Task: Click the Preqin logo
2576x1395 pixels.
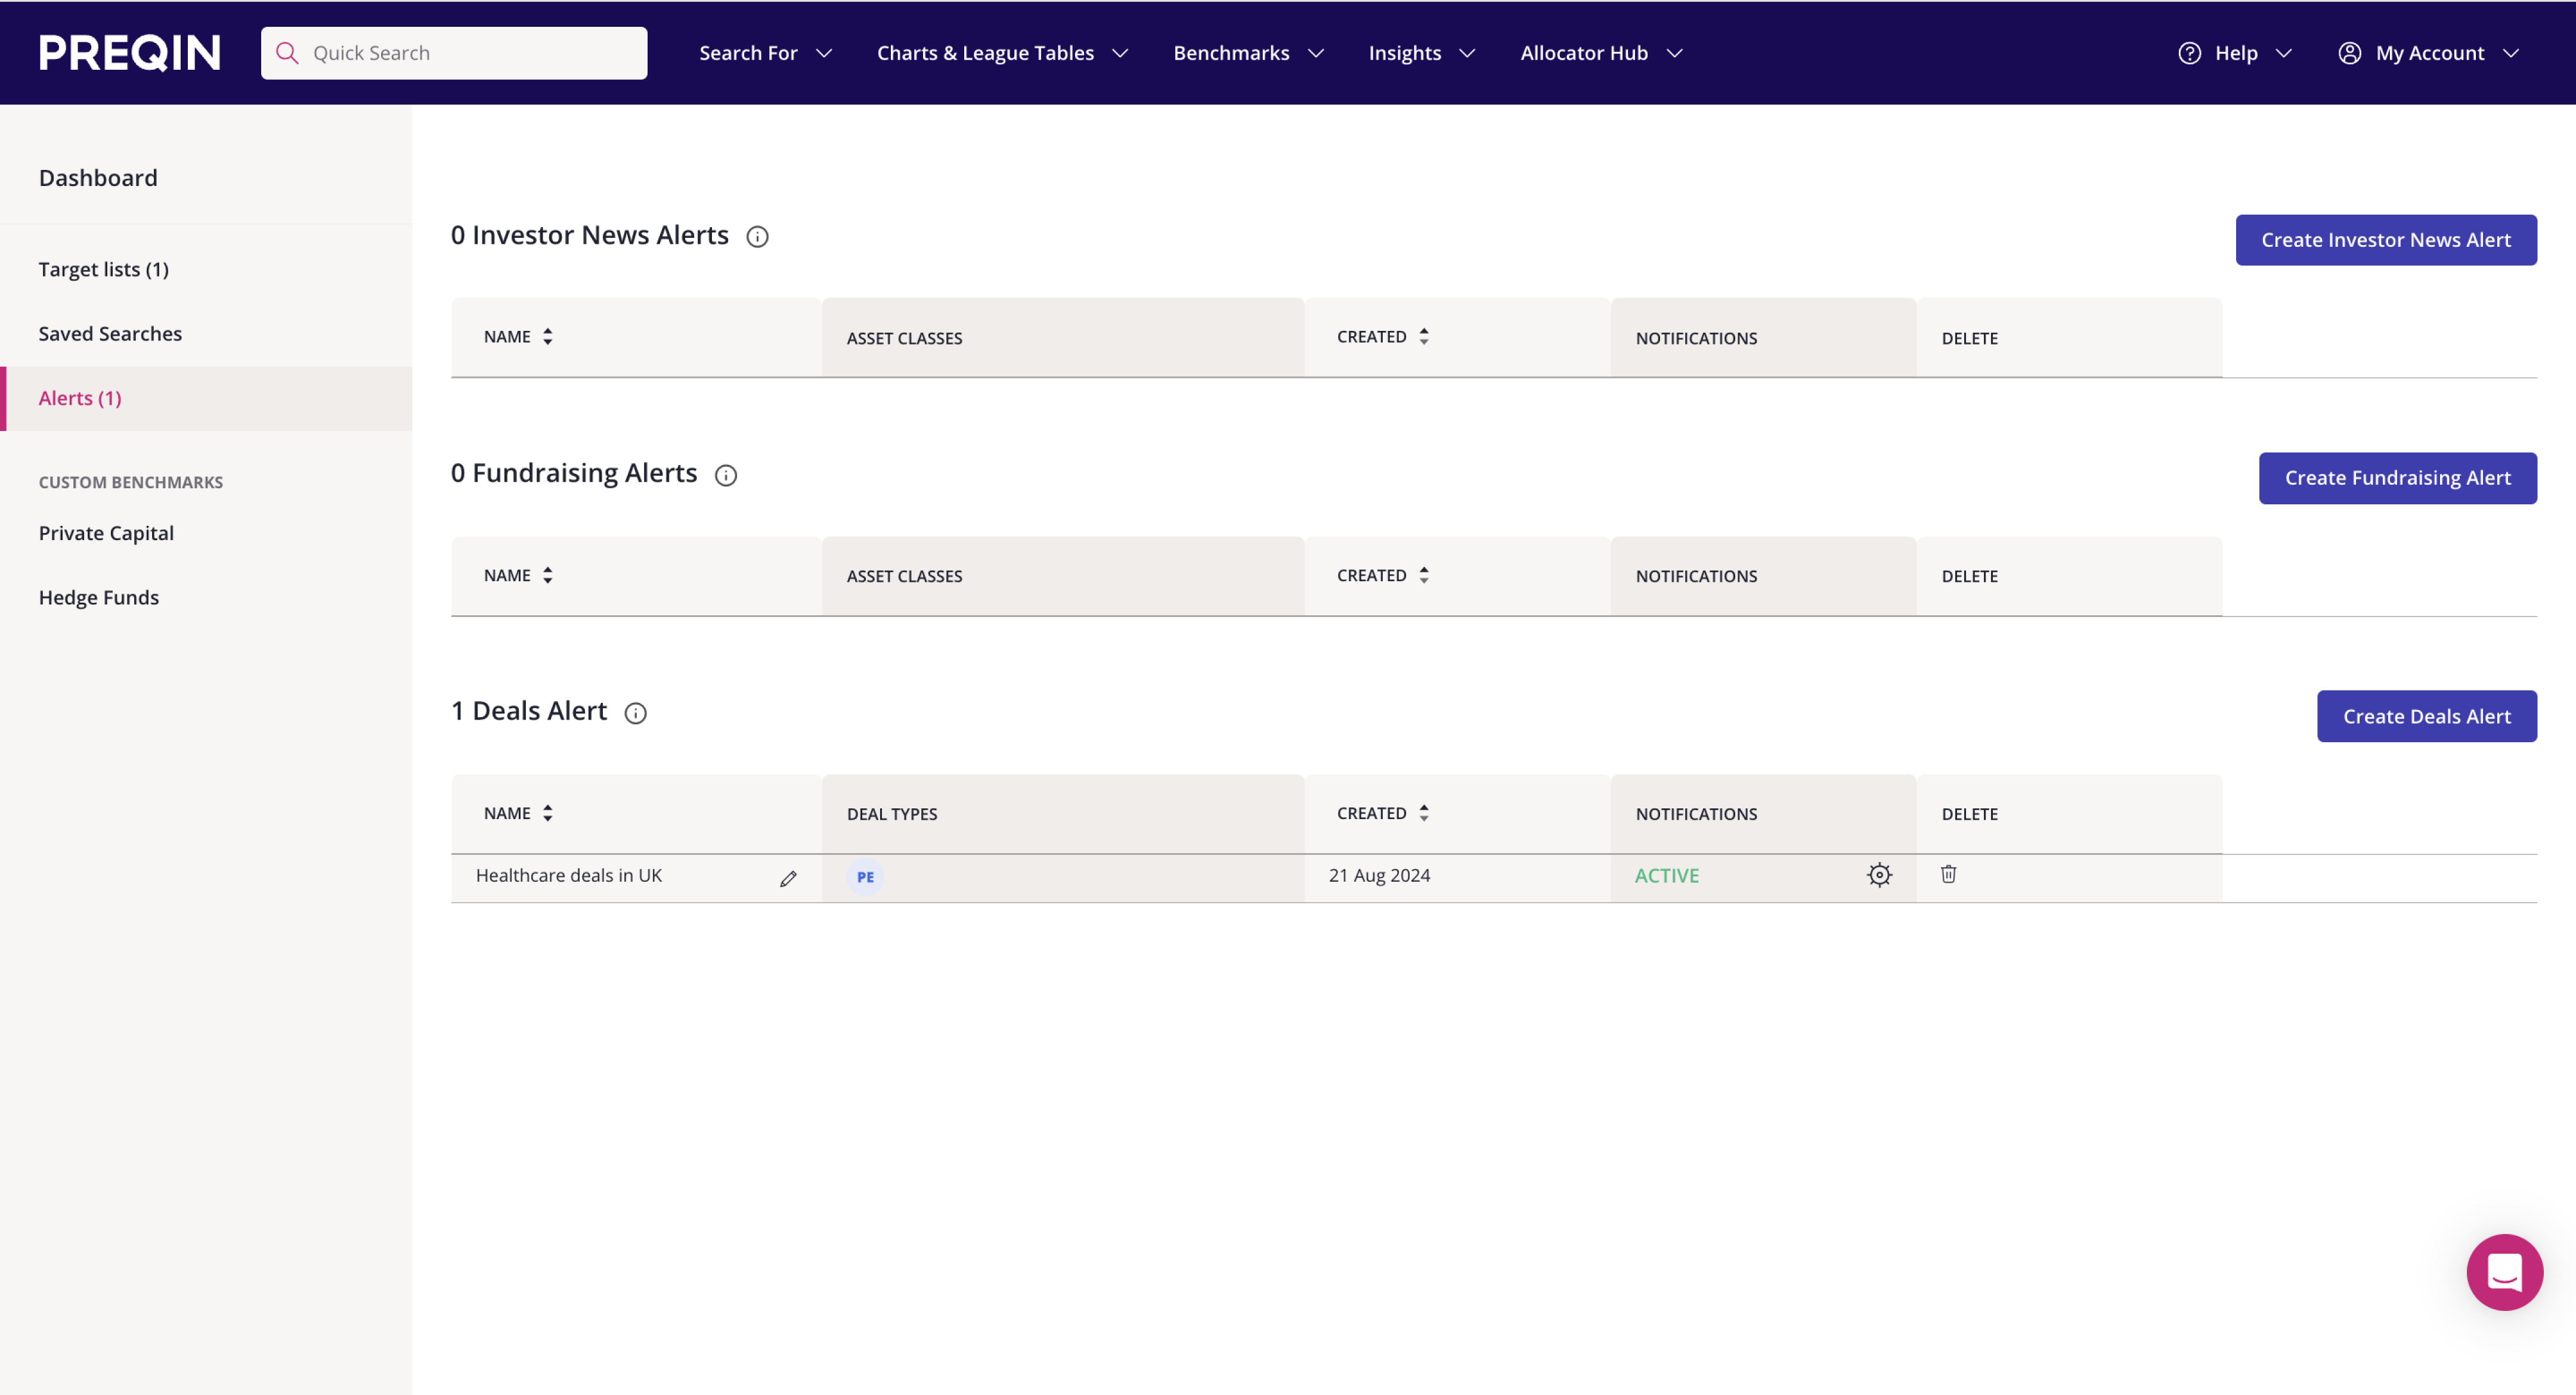Action: 130,53
